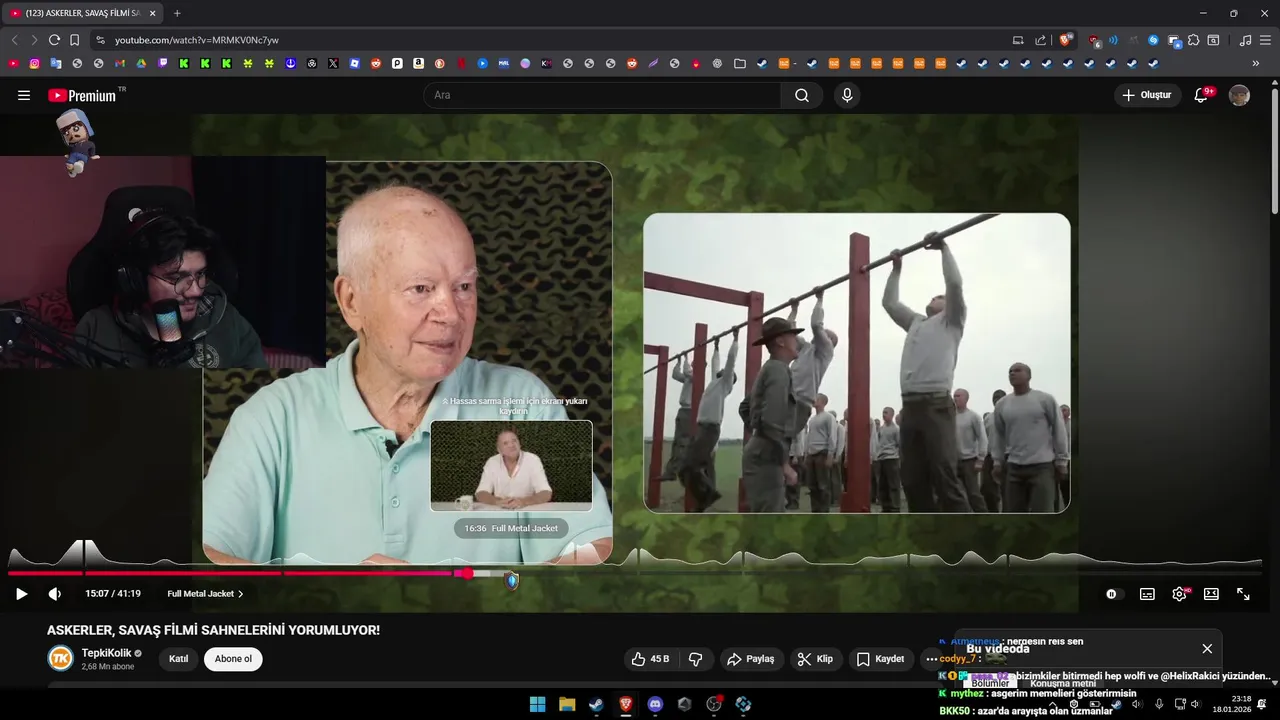Open Steam from the taskbar
This screenshot has width=1280, height=720.
(x=596, y=704)
